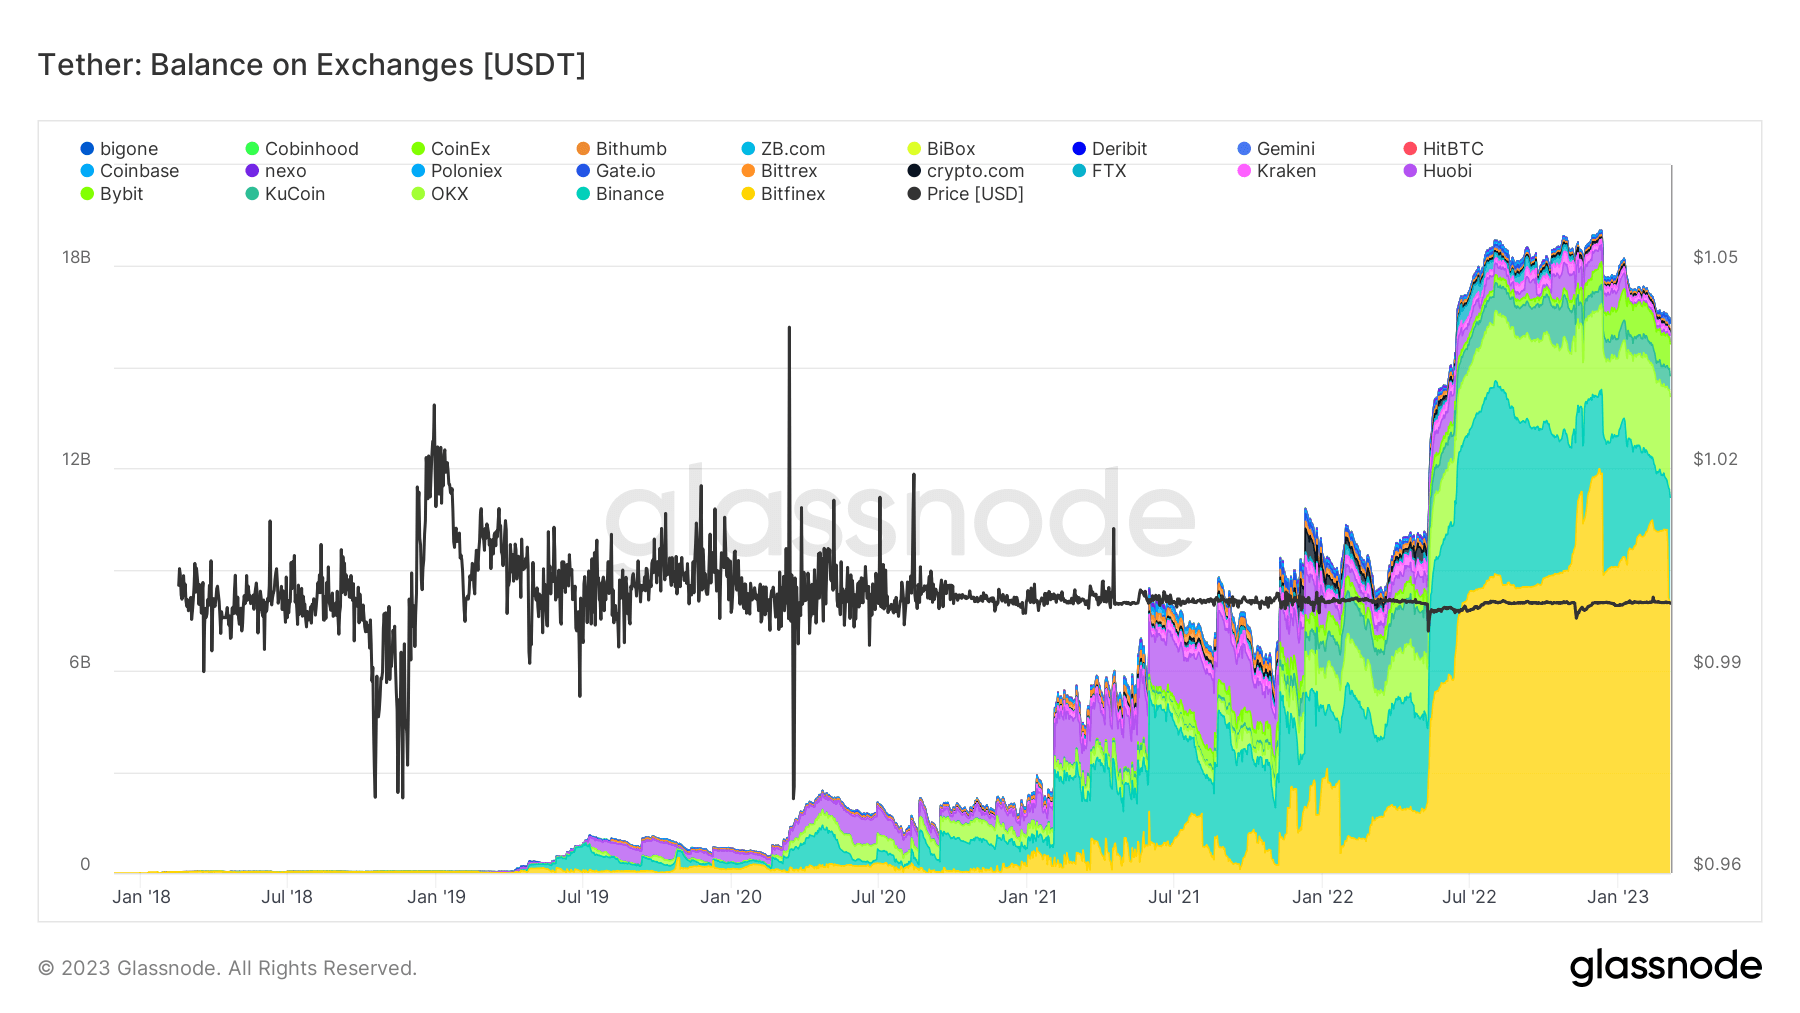Click the Poloniex legend color dot
The width and height of the screenshot is (1800, 1013).
pos(418,171)
